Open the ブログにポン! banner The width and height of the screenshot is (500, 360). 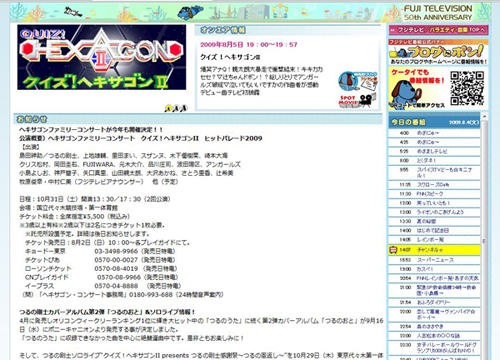click(438, 52)
